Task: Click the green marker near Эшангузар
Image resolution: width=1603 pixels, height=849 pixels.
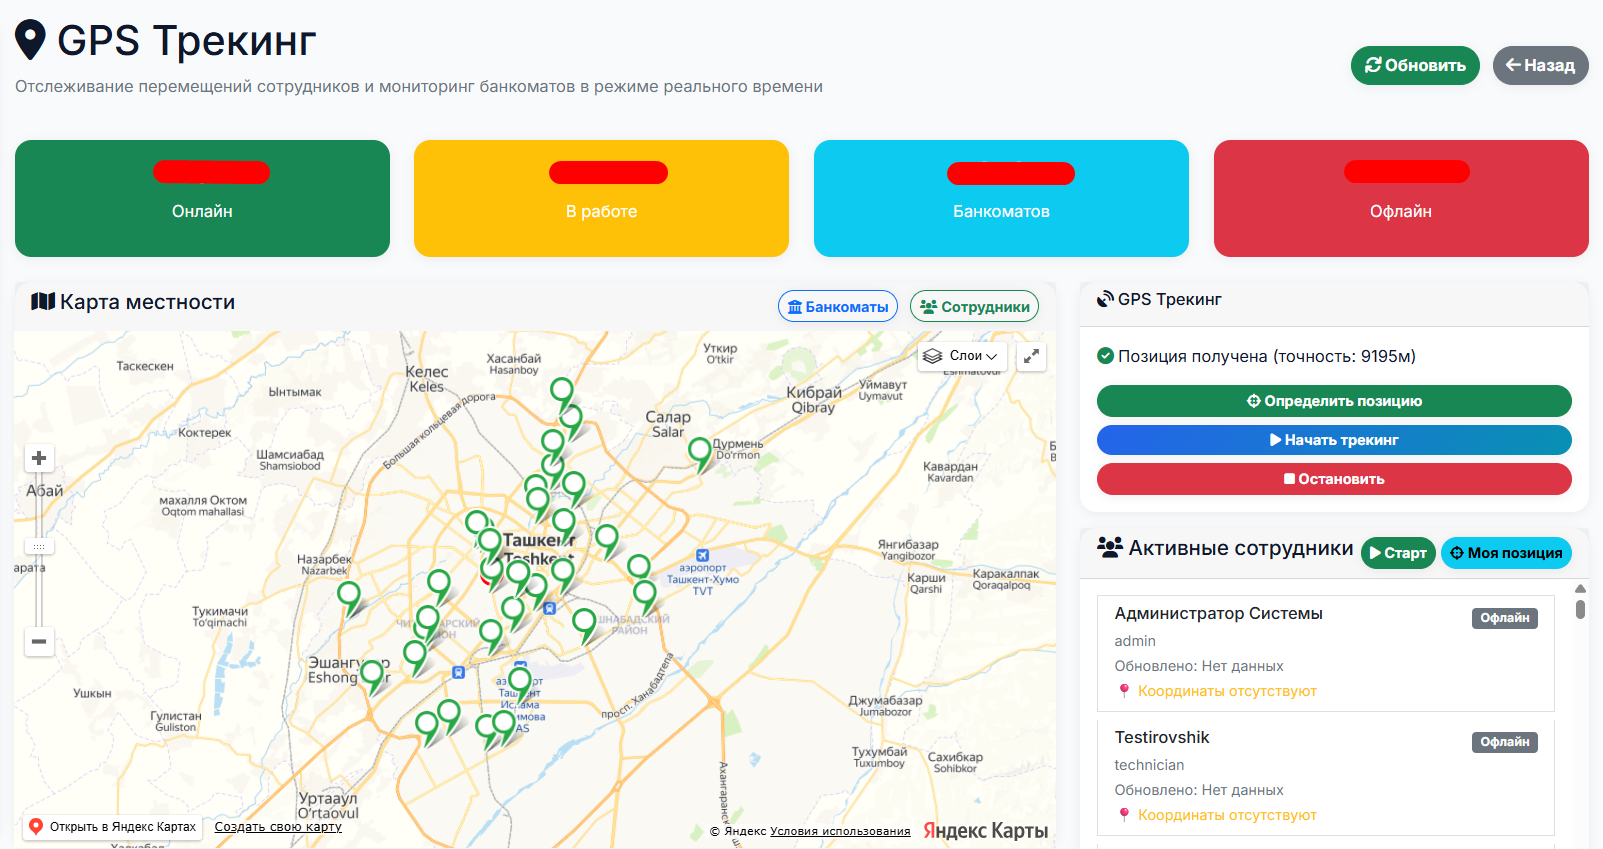Action: (373, 673)
